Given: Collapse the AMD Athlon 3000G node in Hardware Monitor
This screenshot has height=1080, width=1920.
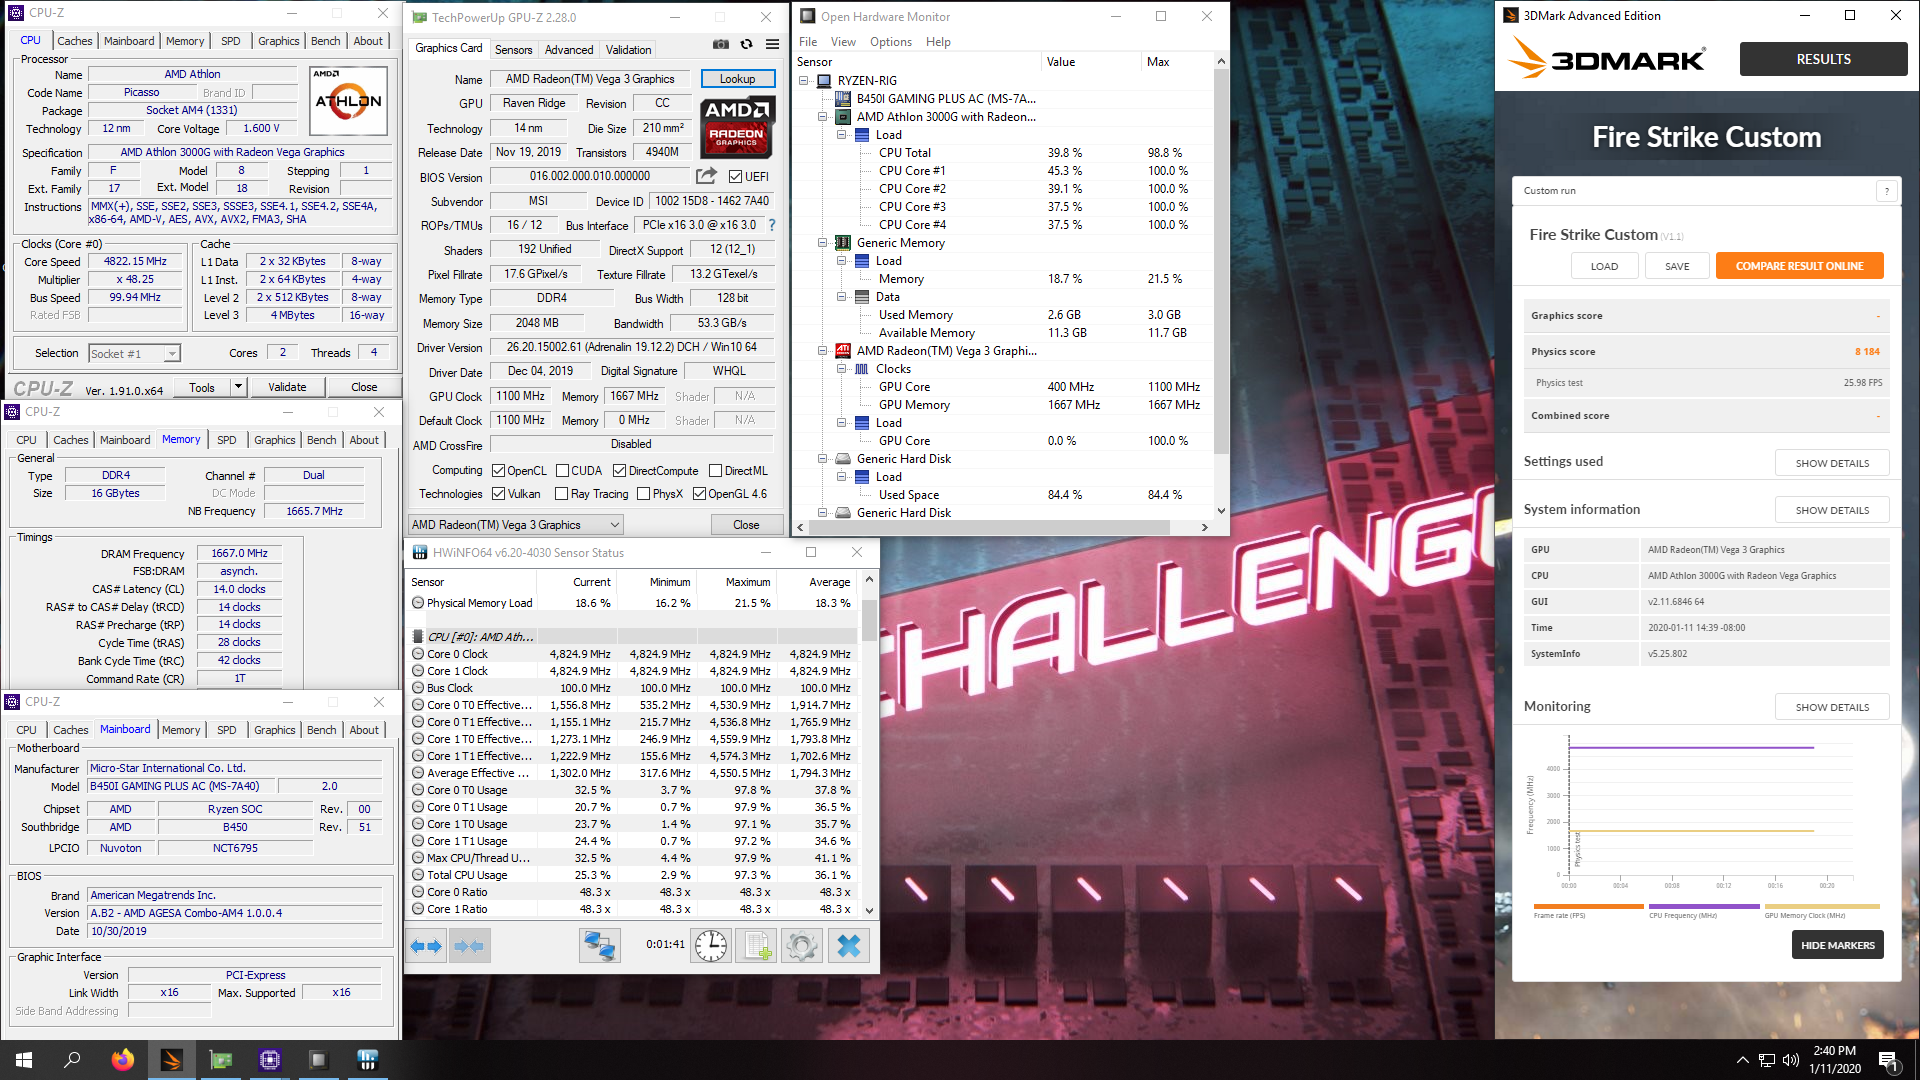Looking at the screenshot, I should coord(823,117).
